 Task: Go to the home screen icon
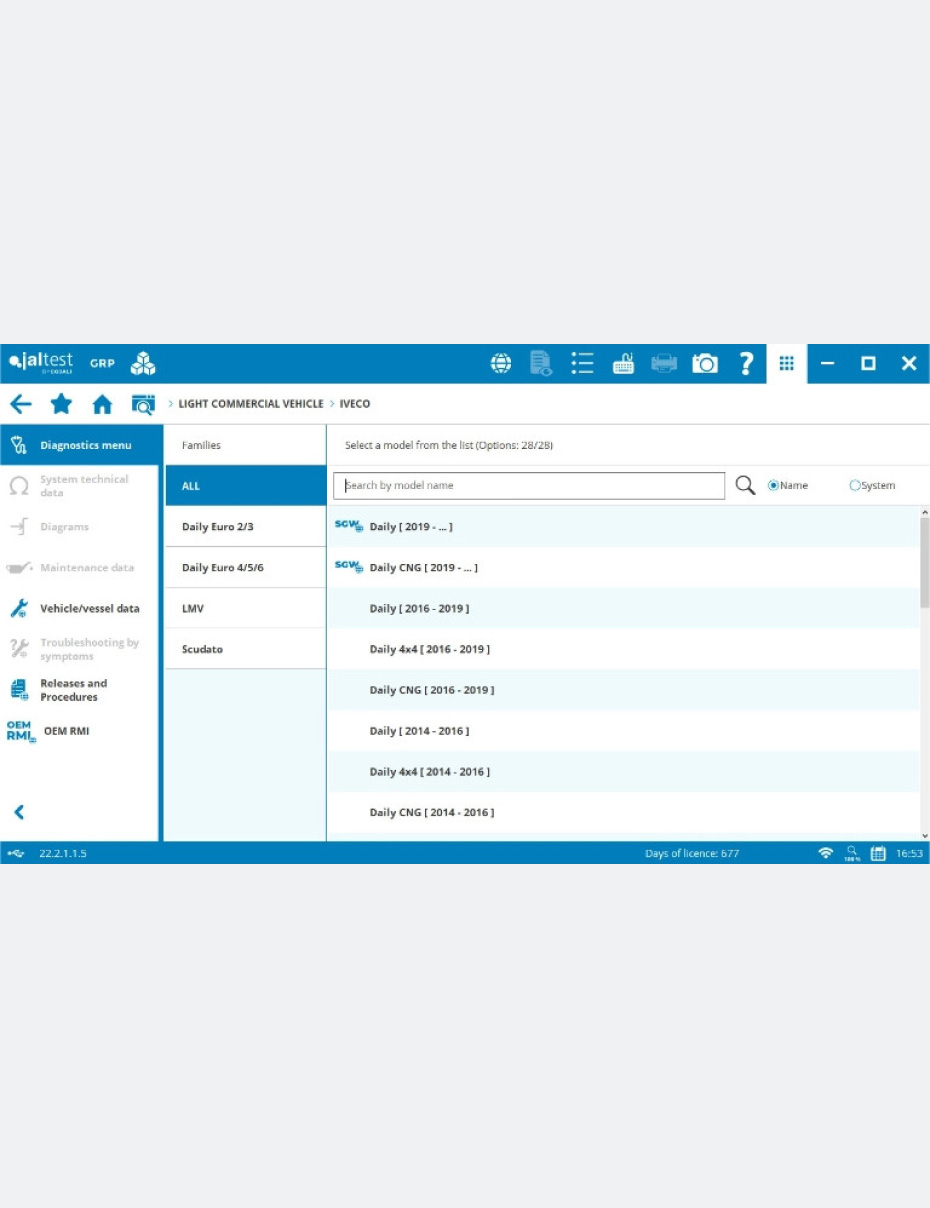(x=102, y=404)
